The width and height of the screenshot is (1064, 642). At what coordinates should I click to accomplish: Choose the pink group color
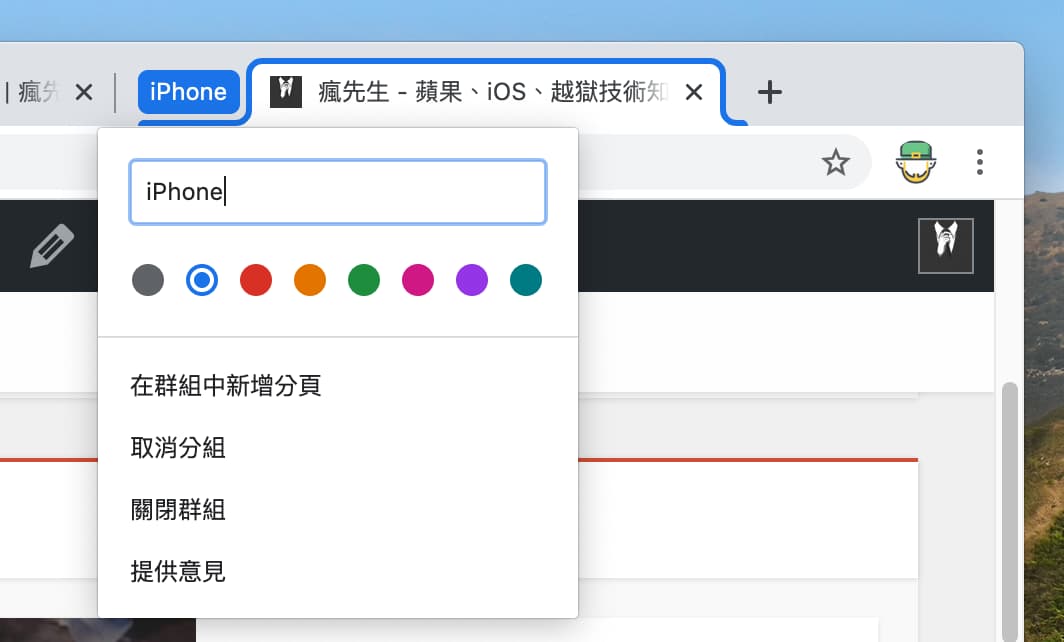tap(417, 280)
